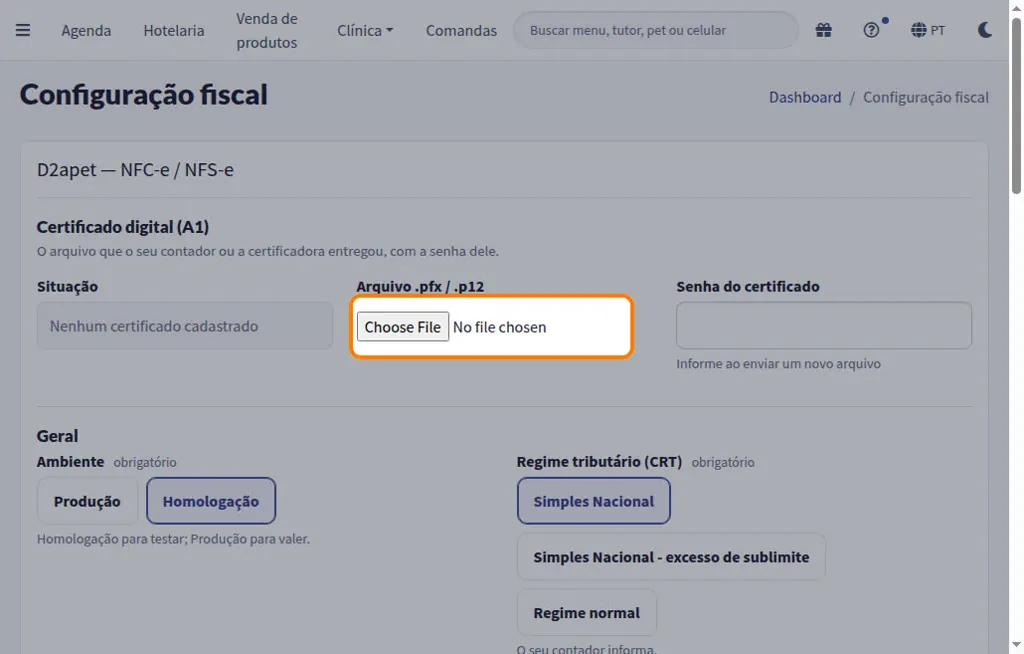This screenshot has height=654, width=1024.
Task: Click 'Informe ao enviar um novo arquivo' hint
Action: click(x=778, y=364)
